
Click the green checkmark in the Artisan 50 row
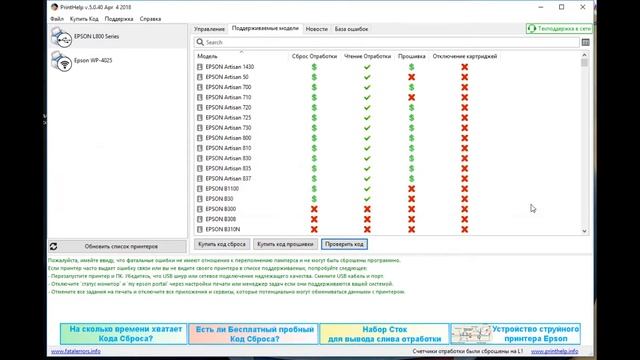[367, 77]
